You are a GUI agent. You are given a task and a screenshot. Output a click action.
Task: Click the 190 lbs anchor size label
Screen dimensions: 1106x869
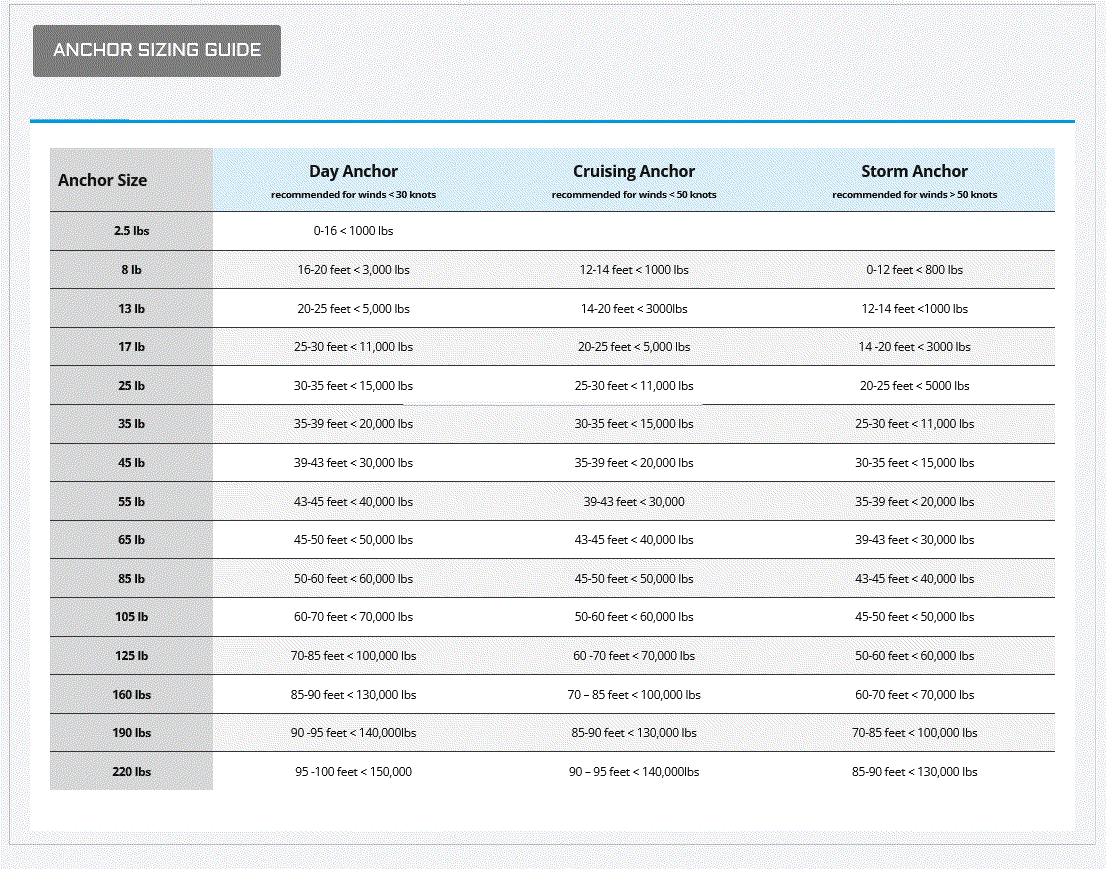pos(131,733)
